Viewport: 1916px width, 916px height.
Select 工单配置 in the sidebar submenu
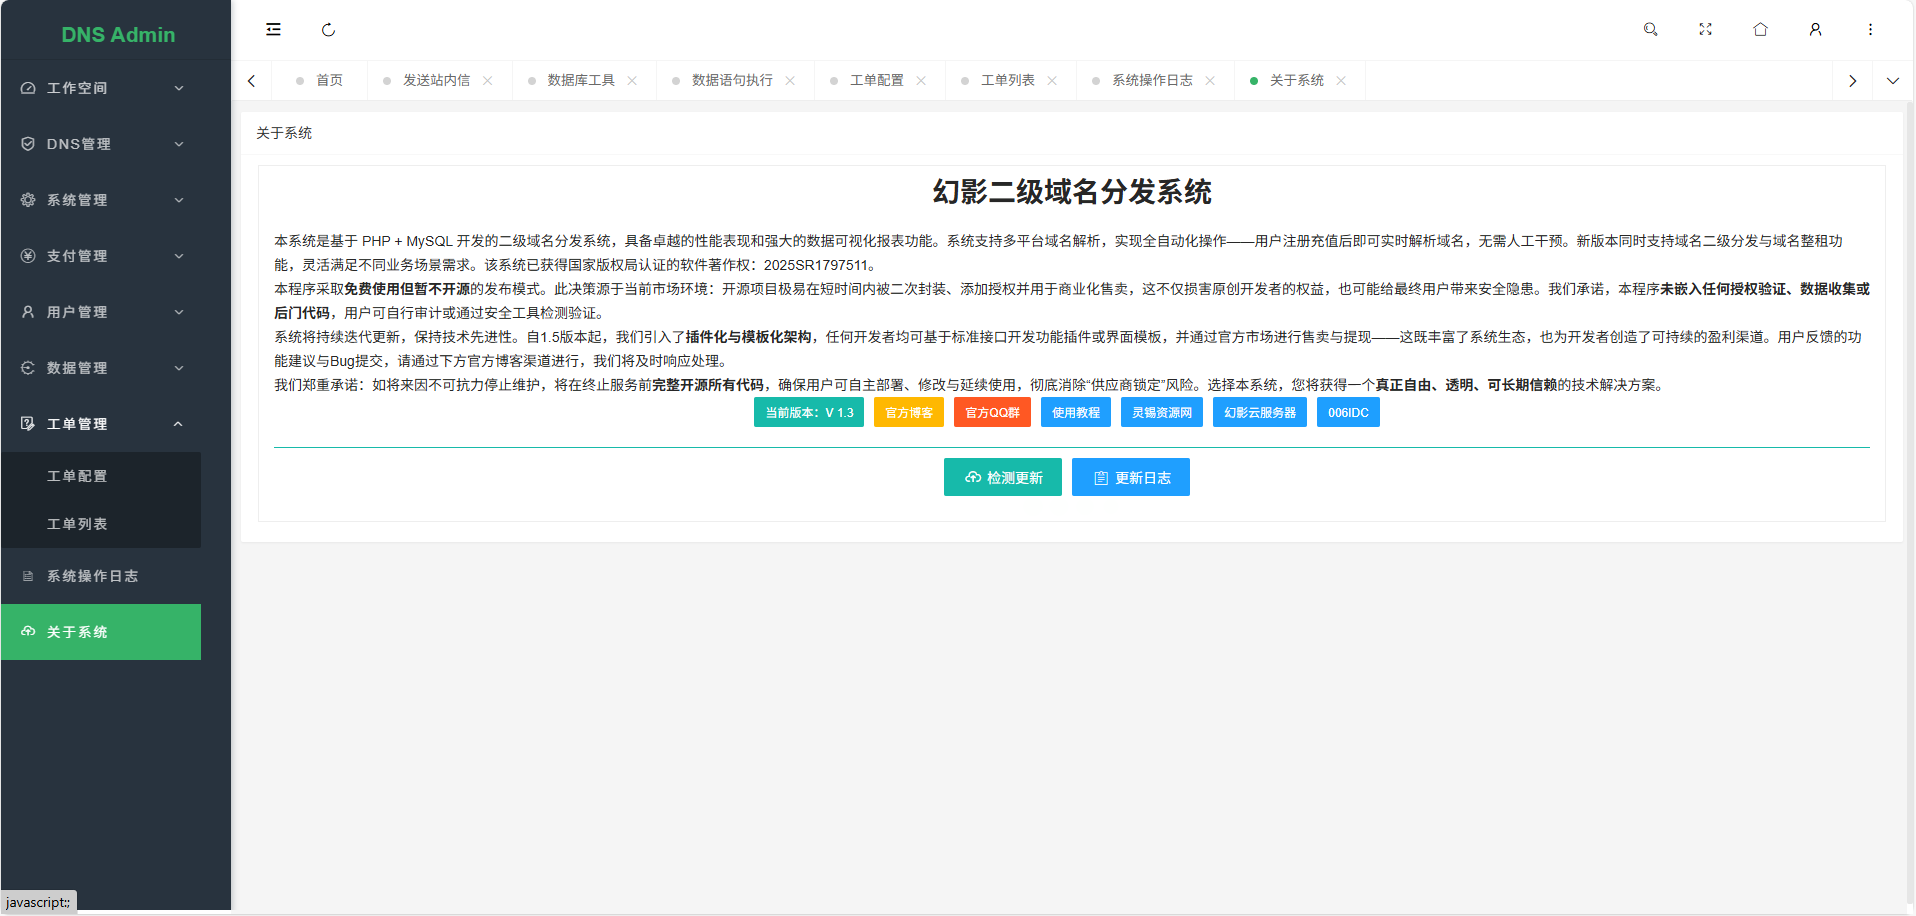[x=78, y=475]
